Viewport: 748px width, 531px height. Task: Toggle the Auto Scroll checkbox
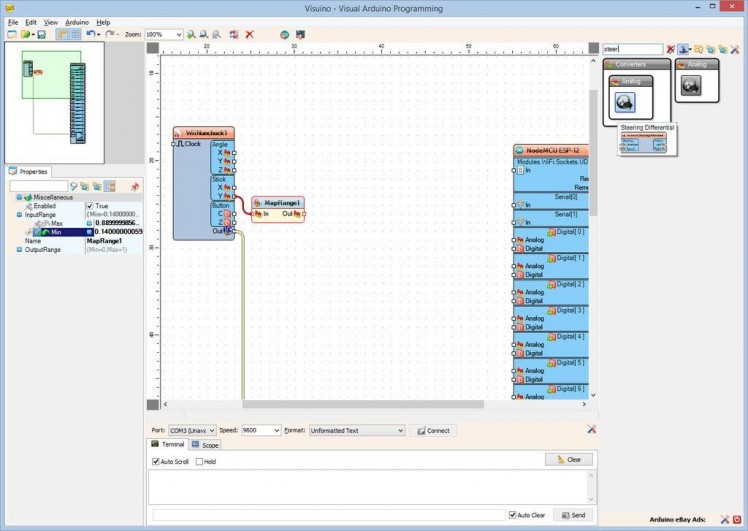coord(156,462)
